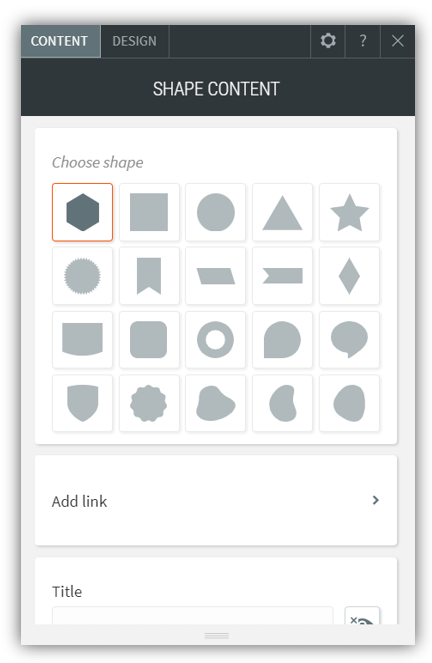Open help question mark

[x=363, y=41]
